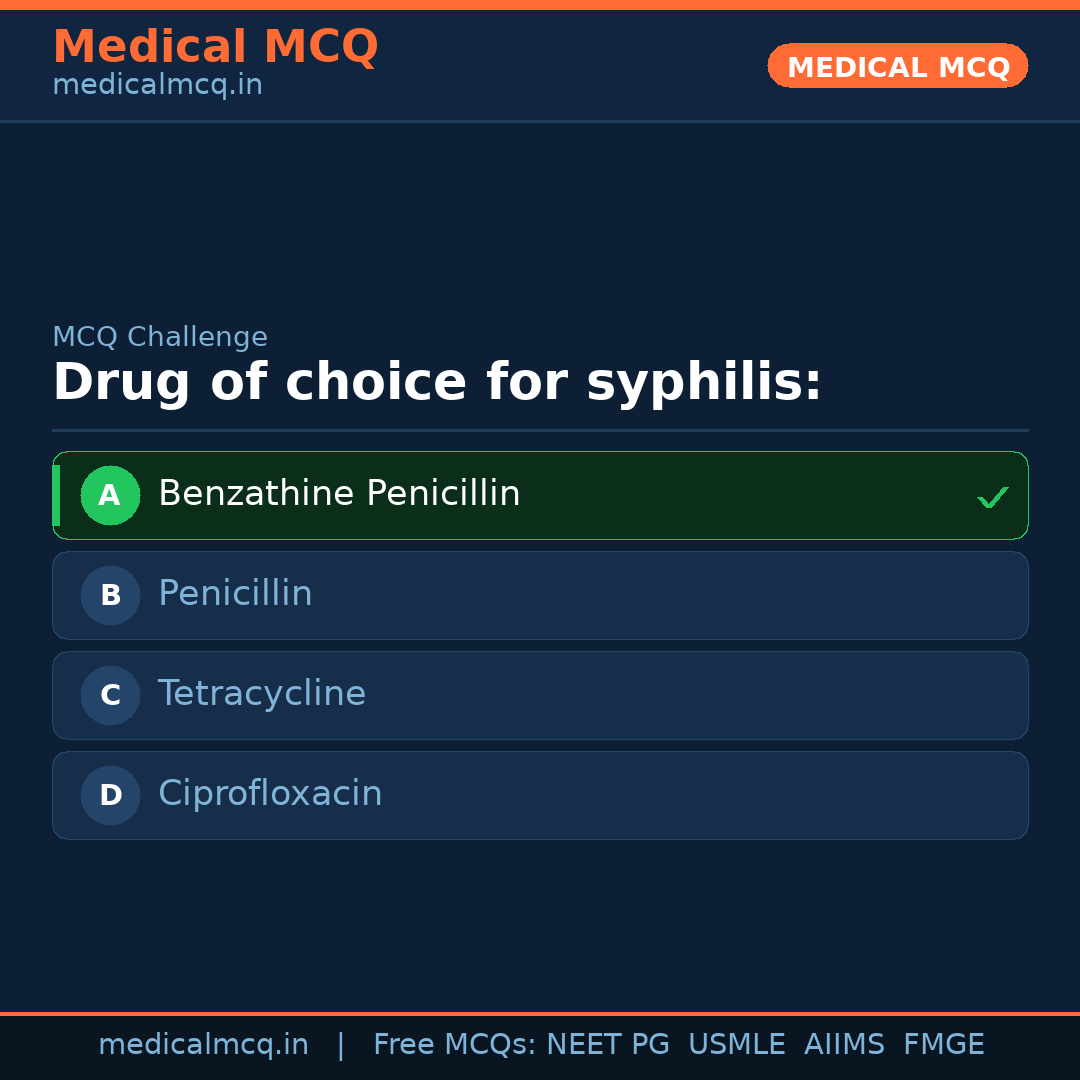Click the syphilis question heading
The height and width of the screenshot is (1080, 1080).
437,383
